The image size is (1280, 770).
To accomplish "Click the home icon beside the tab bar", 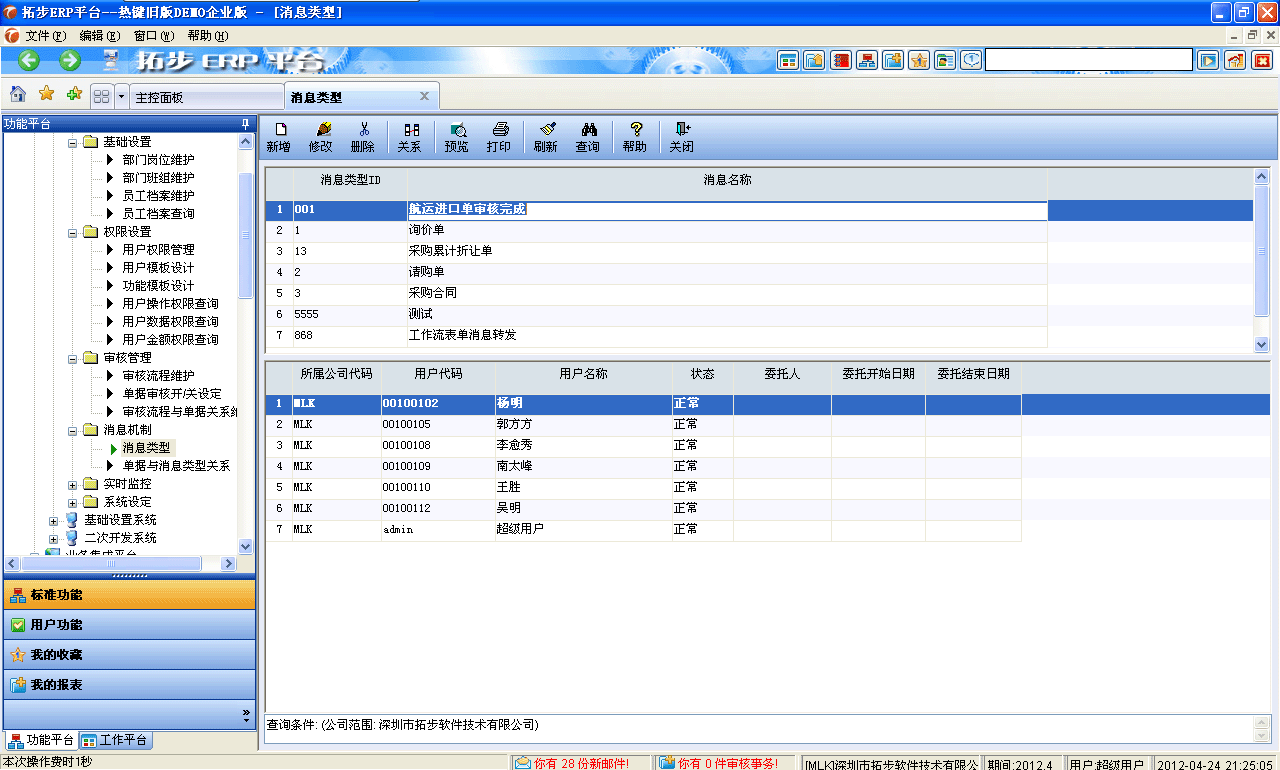I will [x=17, y=93].
